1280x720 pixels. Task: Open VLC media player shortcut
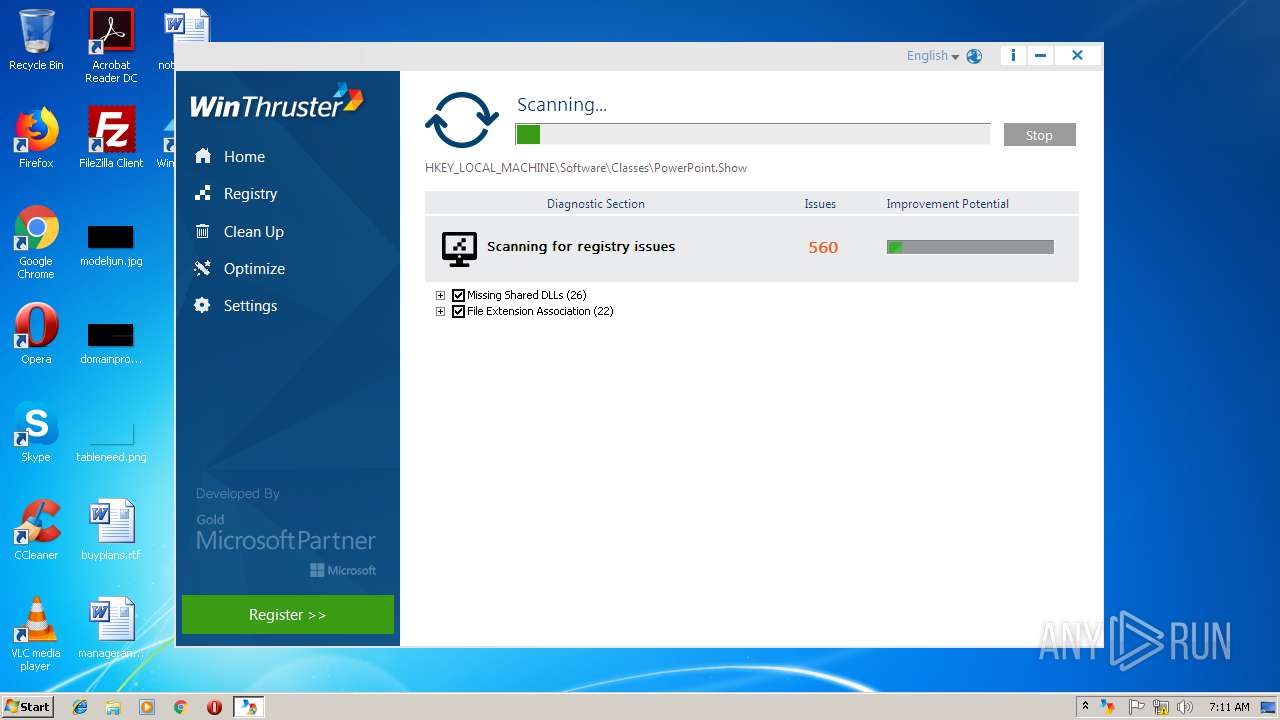tap(36, 634)
